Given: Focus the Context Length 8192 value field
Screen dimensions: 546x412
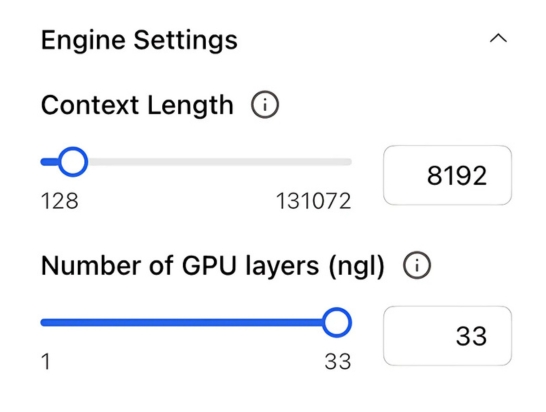Looking at the screenshot, I should click(447, 175).
